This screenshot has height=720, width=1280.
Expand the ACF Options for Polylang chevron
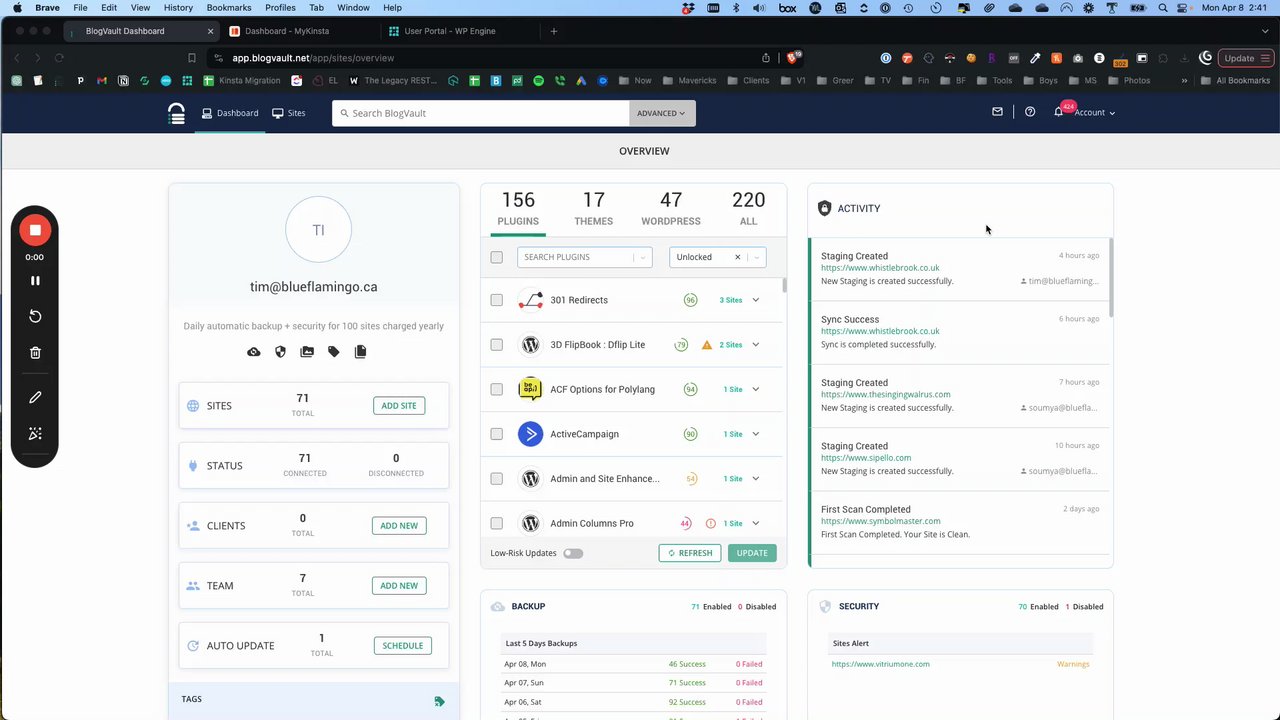pyautogui.click(x=756, y=389)
